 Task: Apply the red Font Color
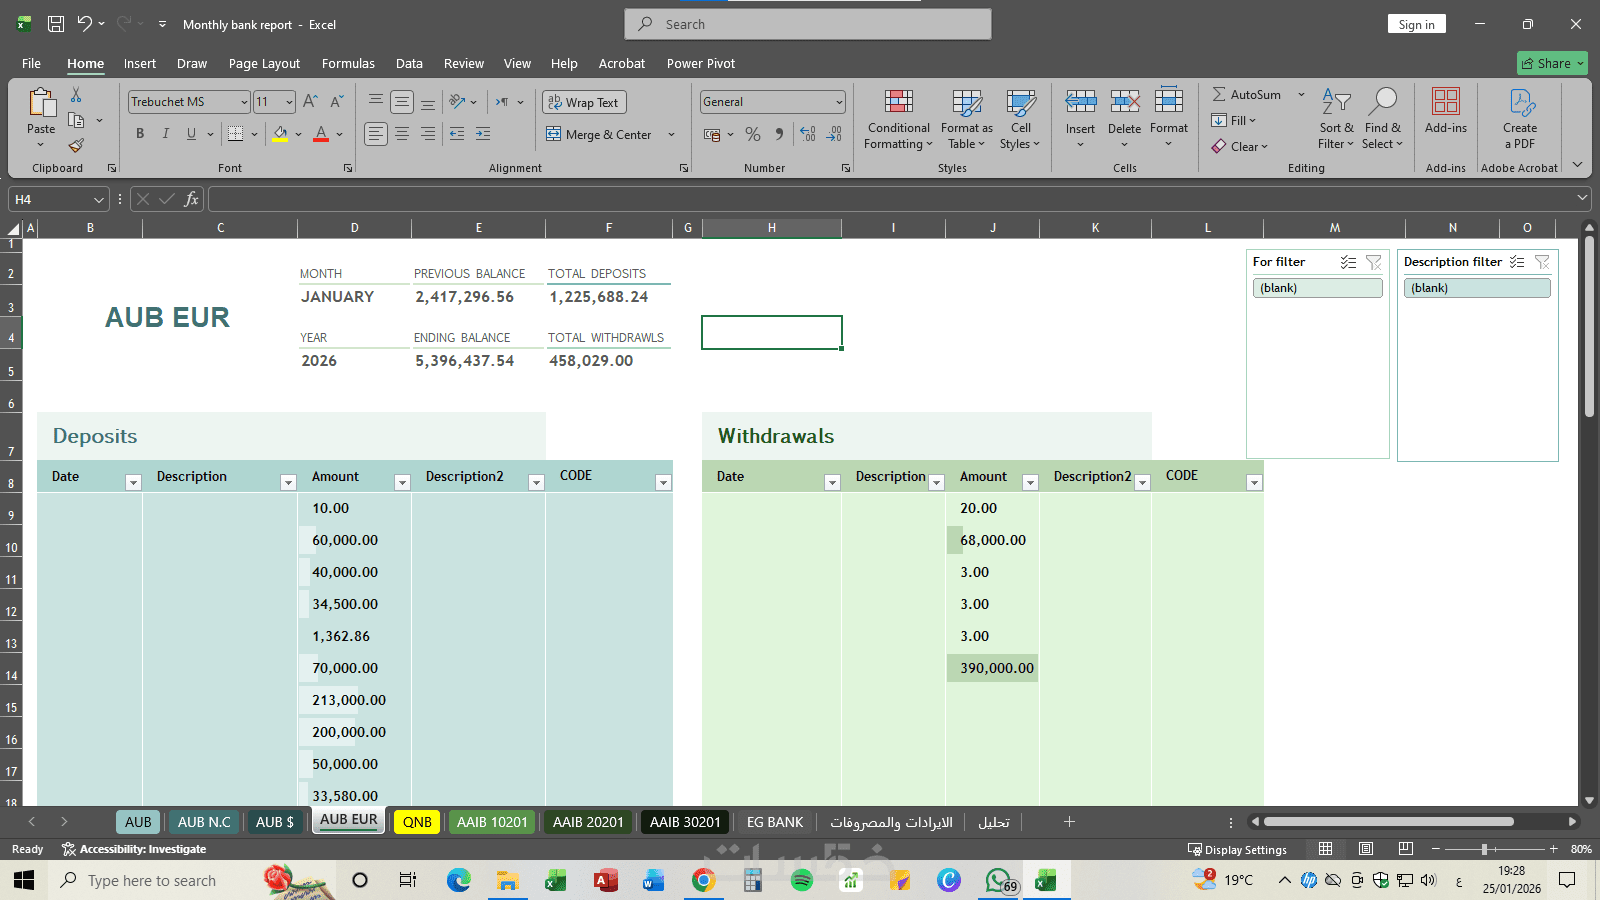[321, 134]
